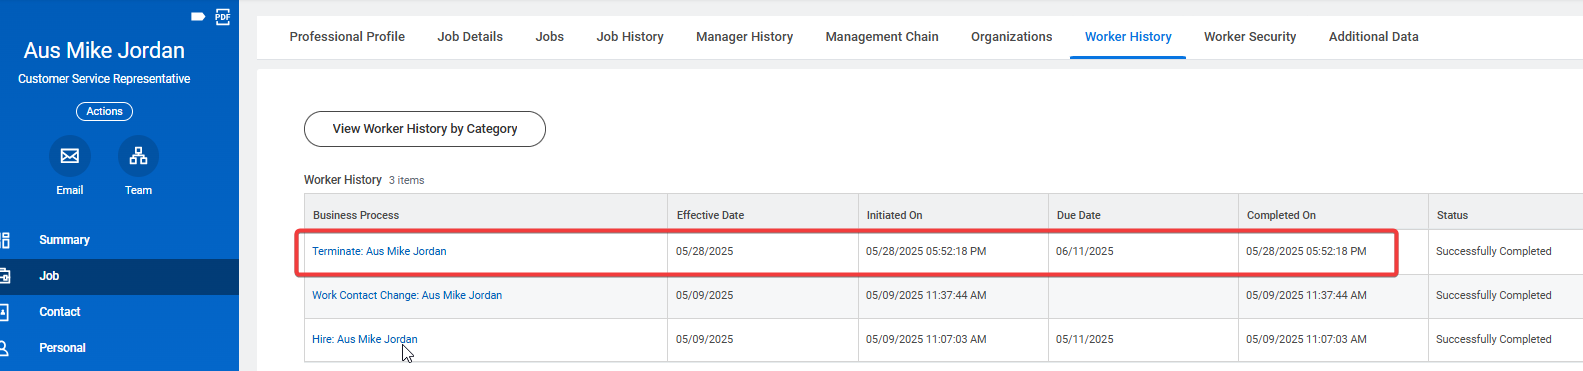
Task: Open the Job Details tab
Action: 470,37
